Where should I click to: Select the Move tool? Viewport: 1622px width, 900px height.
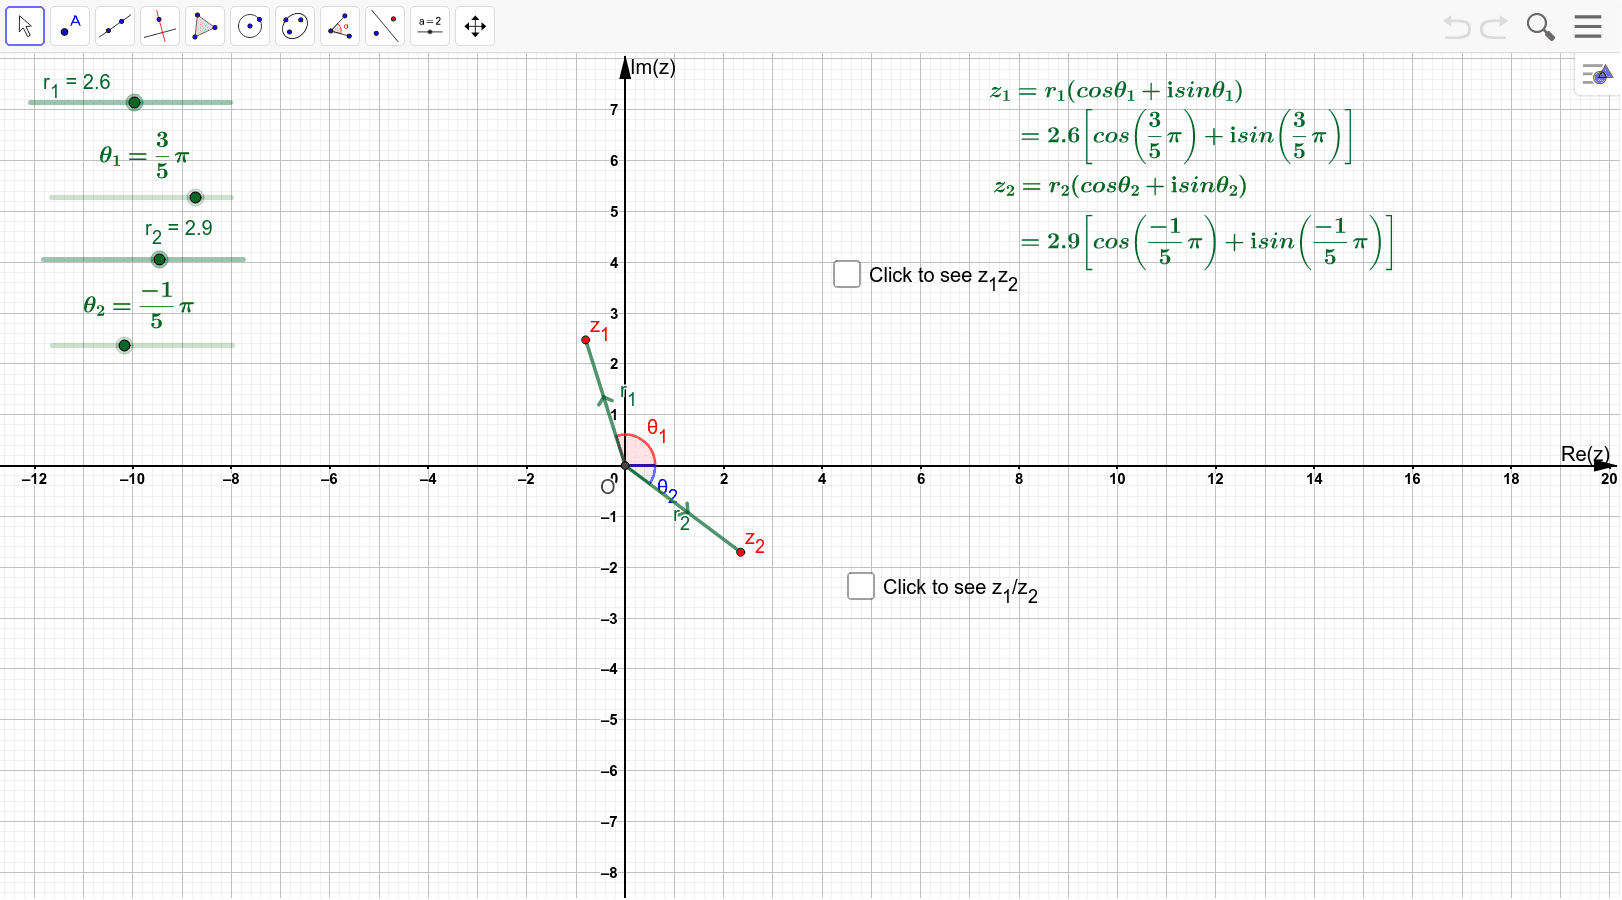pos(25,26)
